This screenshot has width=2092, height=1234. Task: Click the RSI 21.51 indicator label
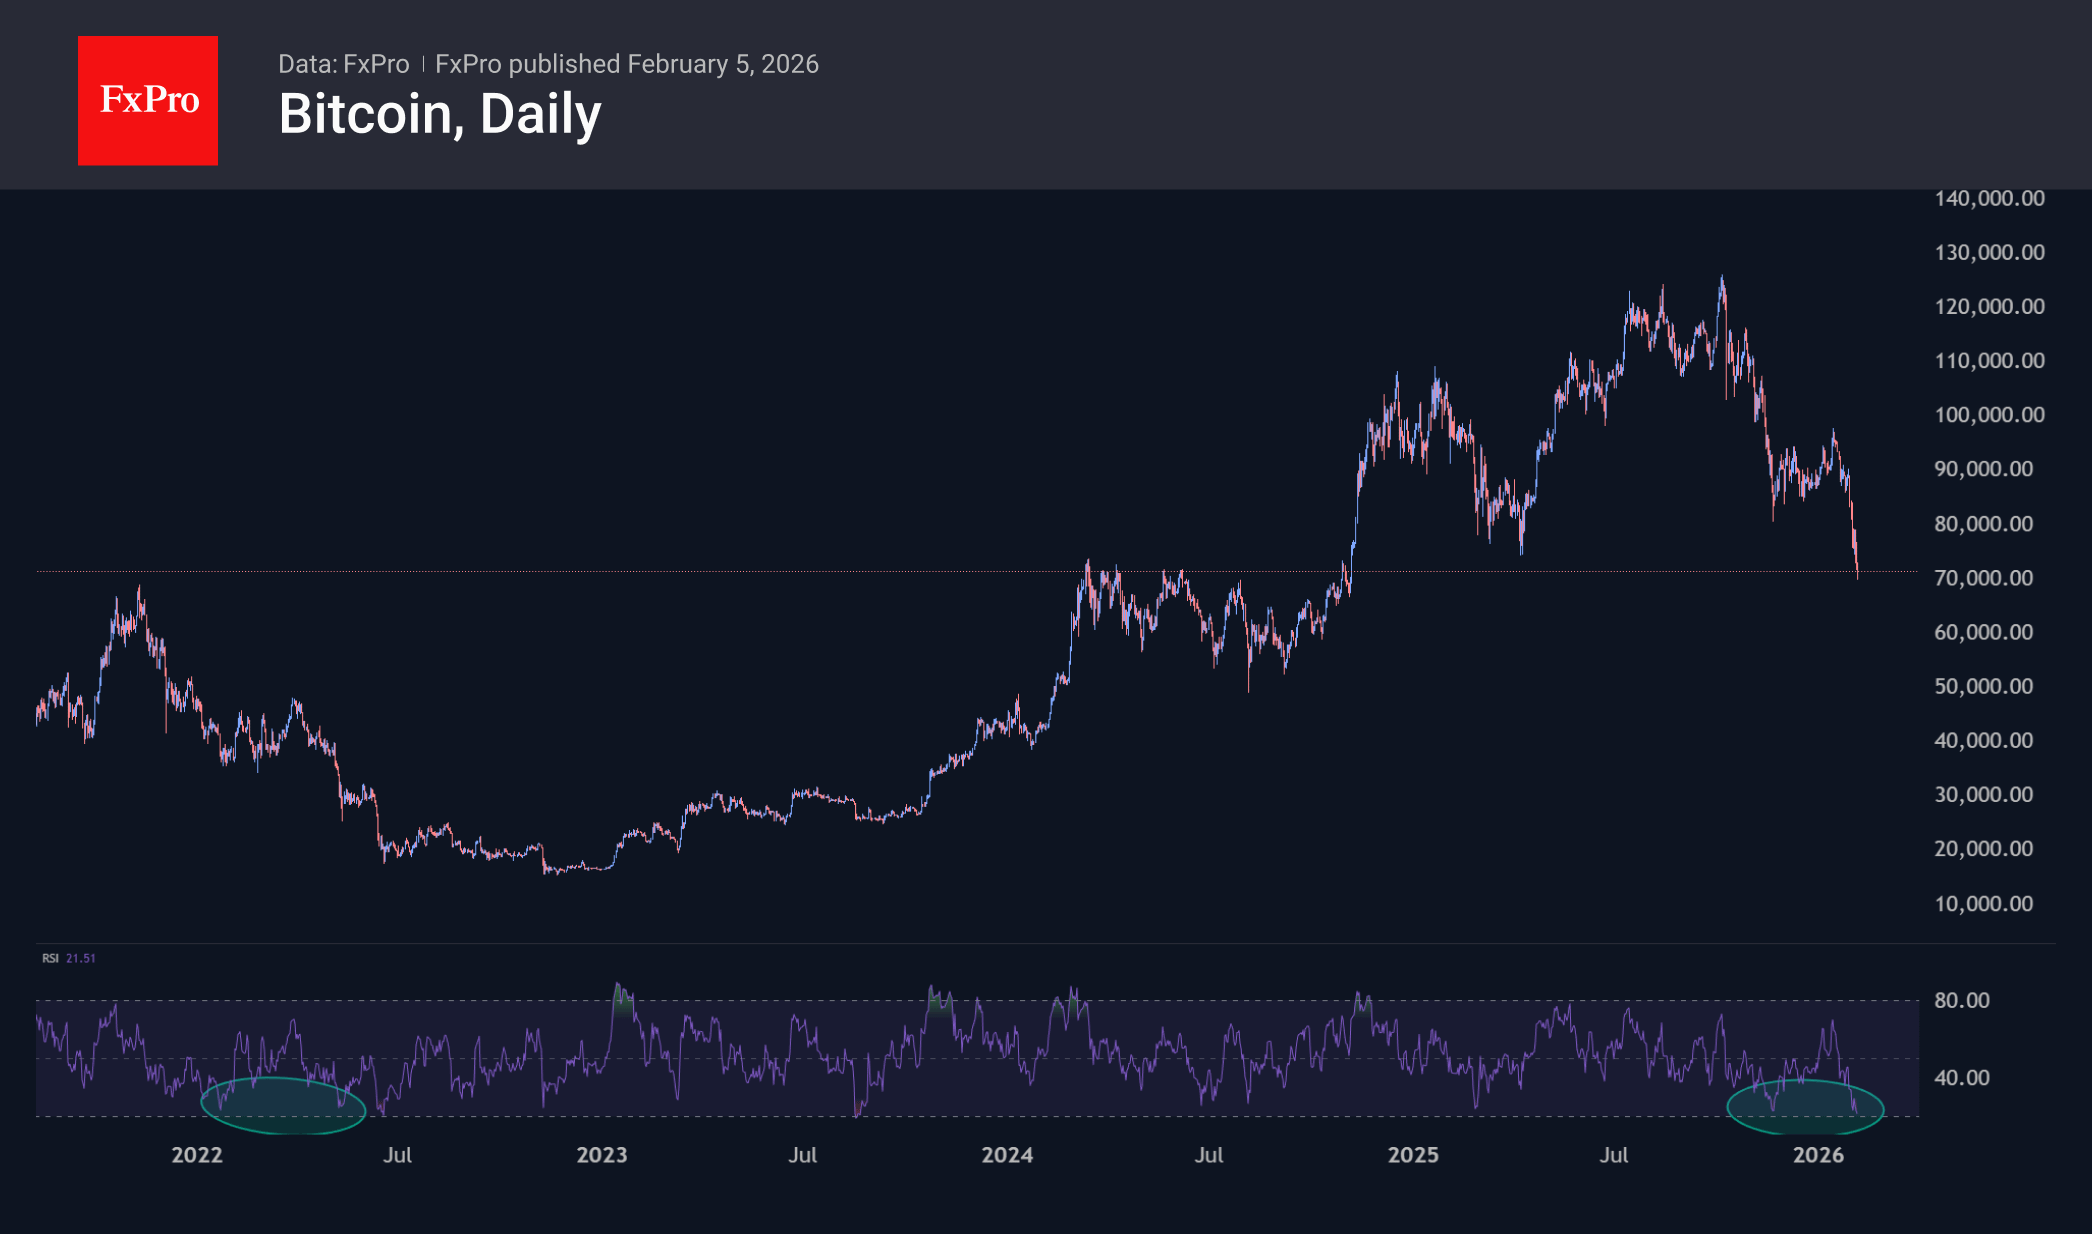pos(69,958)
